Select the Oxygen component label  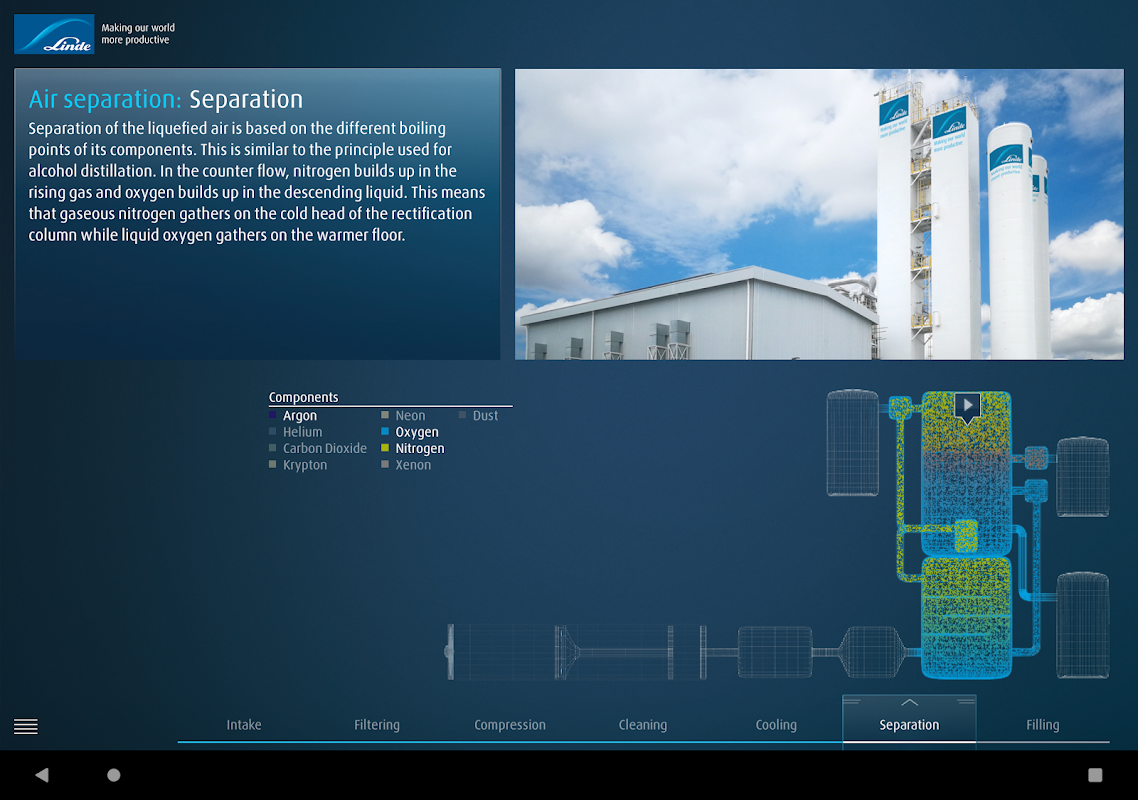pos(417,432)
